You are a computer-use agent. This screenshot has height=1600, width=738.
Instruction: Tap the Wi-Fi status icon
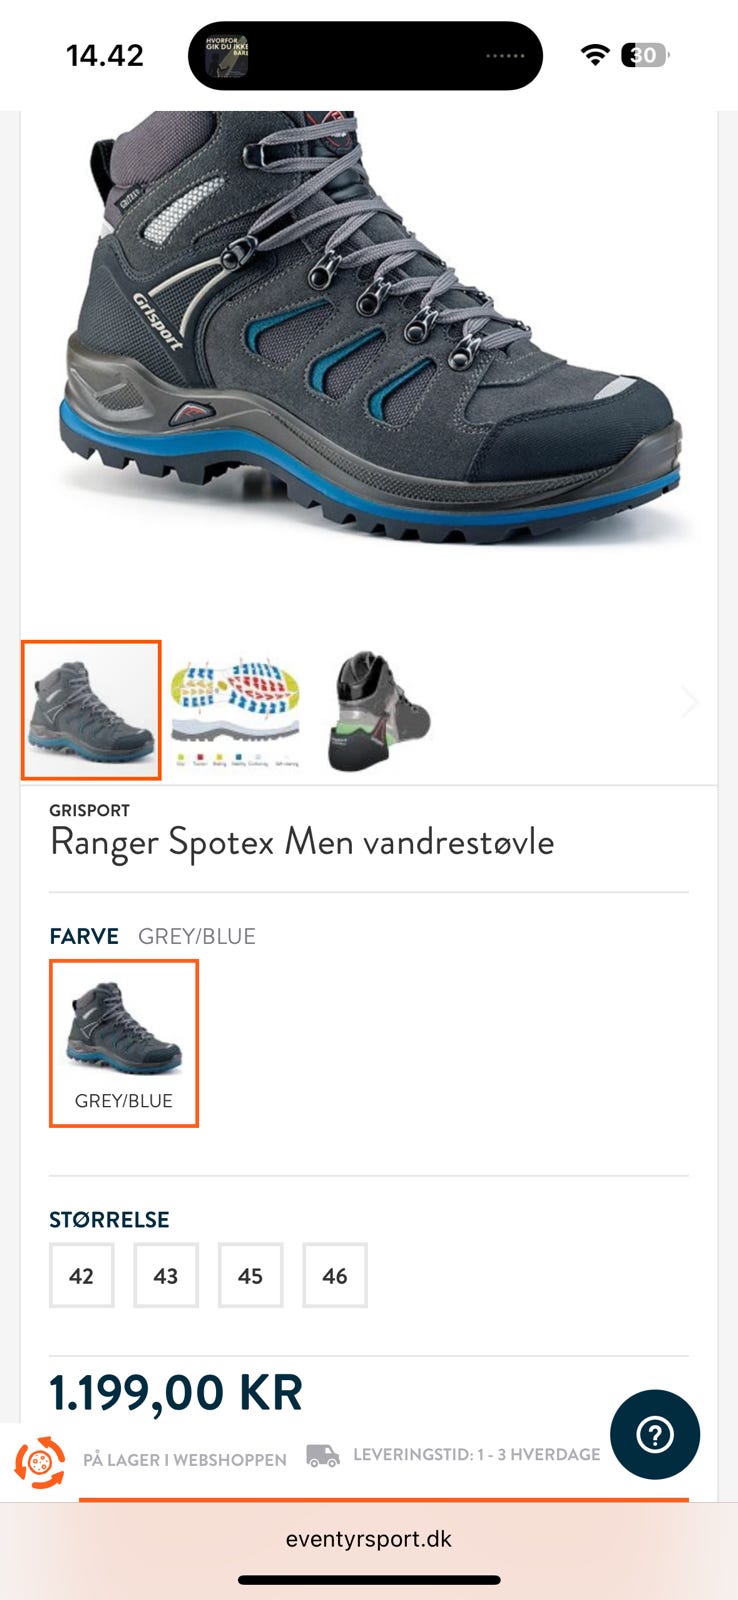(x=595, y=55)
